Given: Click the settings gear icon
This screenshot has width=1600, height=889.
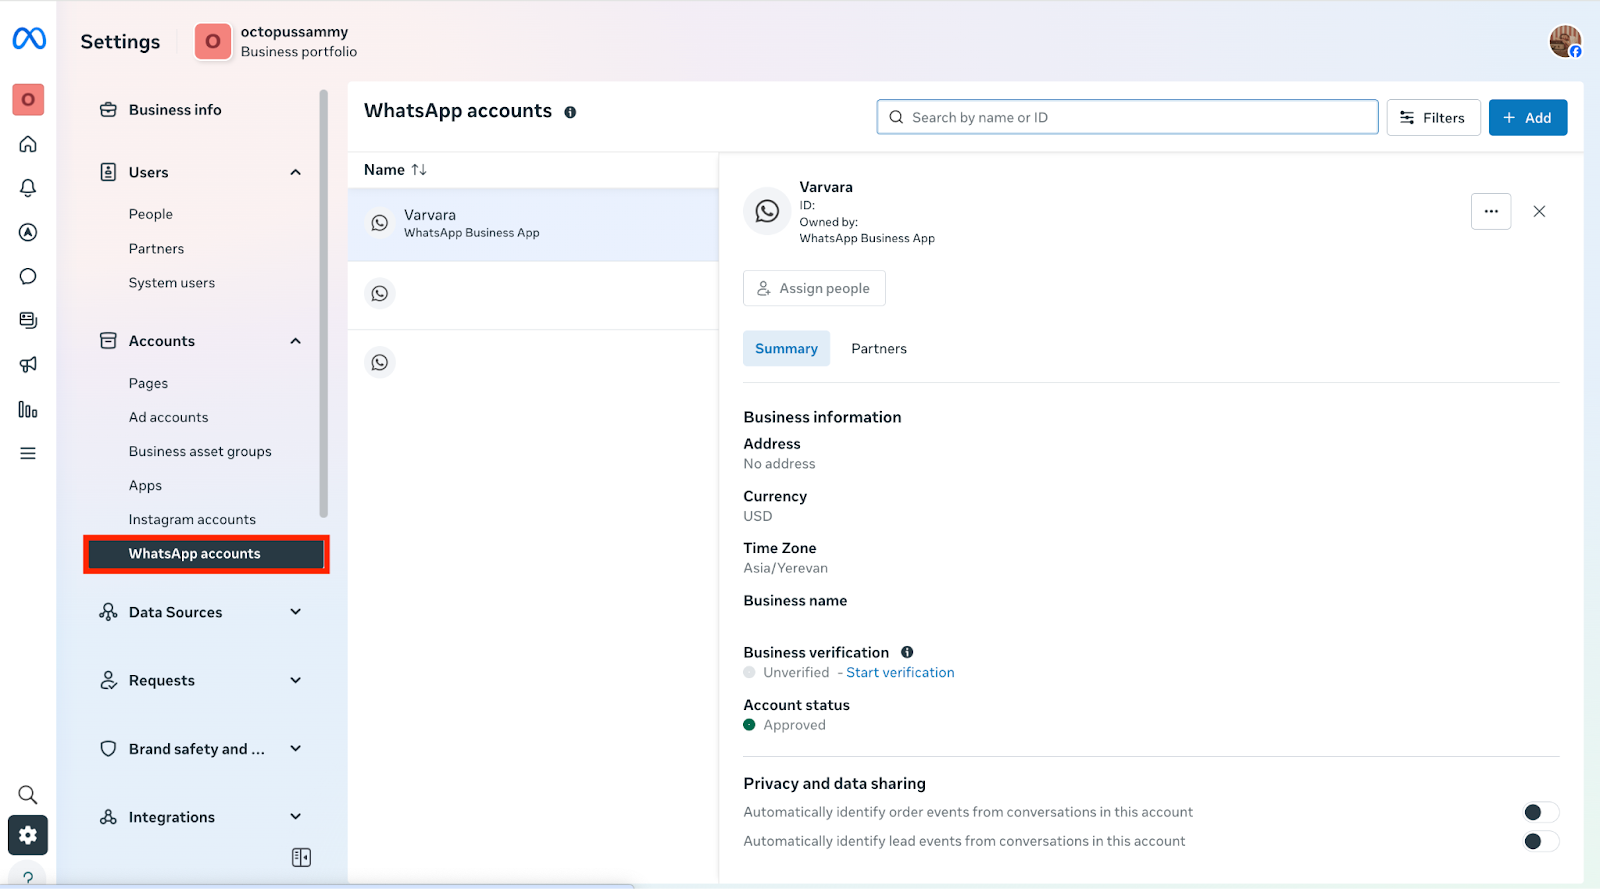Looking at the screenshot, I should tap(28, 835).
